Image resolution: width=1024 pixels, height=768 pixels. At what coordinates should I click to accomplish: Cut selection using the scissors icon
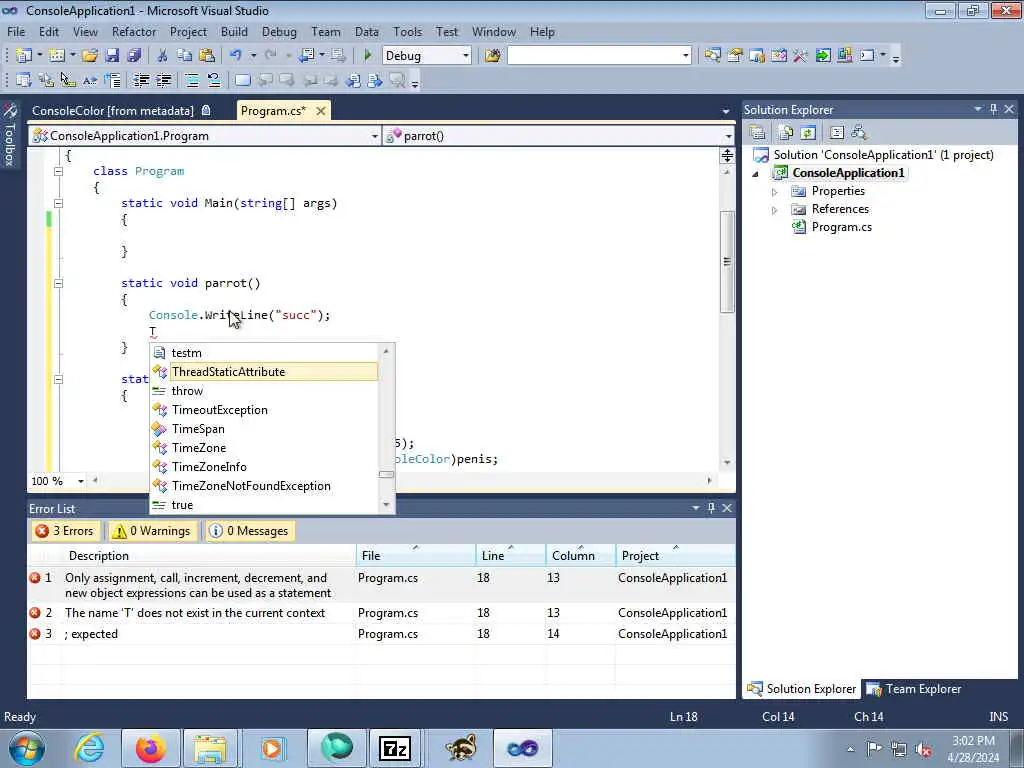point(162,56)
